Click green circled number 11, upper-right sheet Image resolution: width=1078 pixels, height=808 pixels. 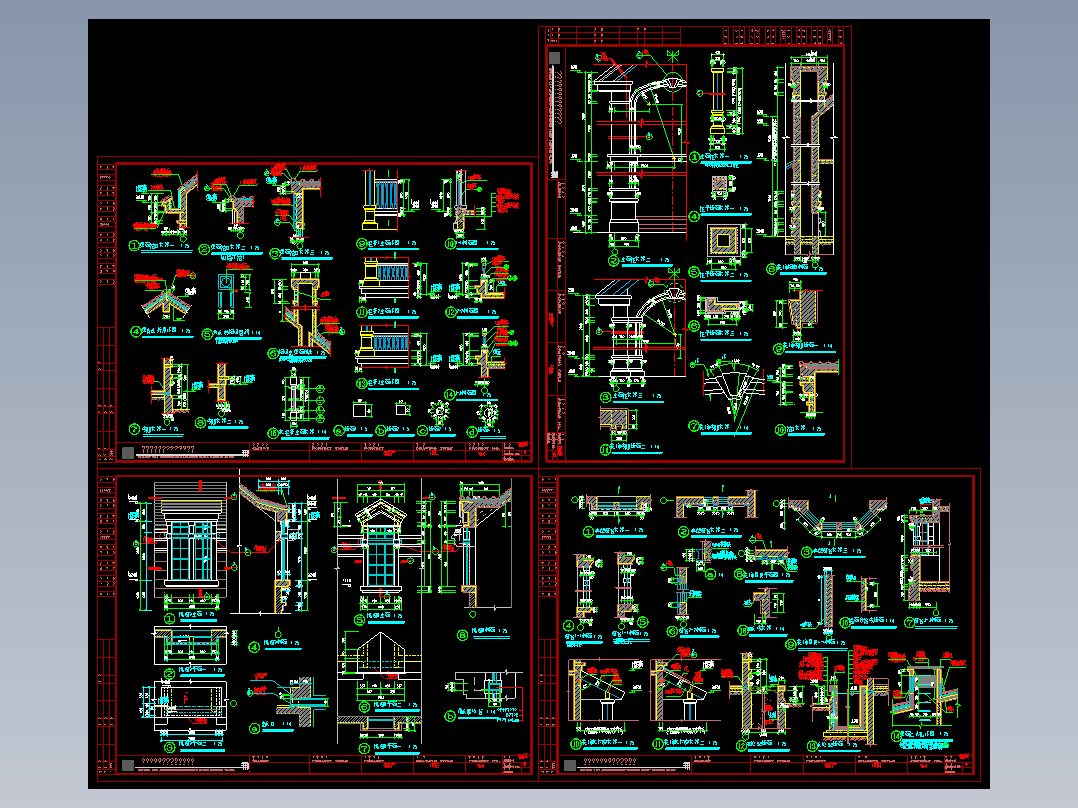click(605, 450)
